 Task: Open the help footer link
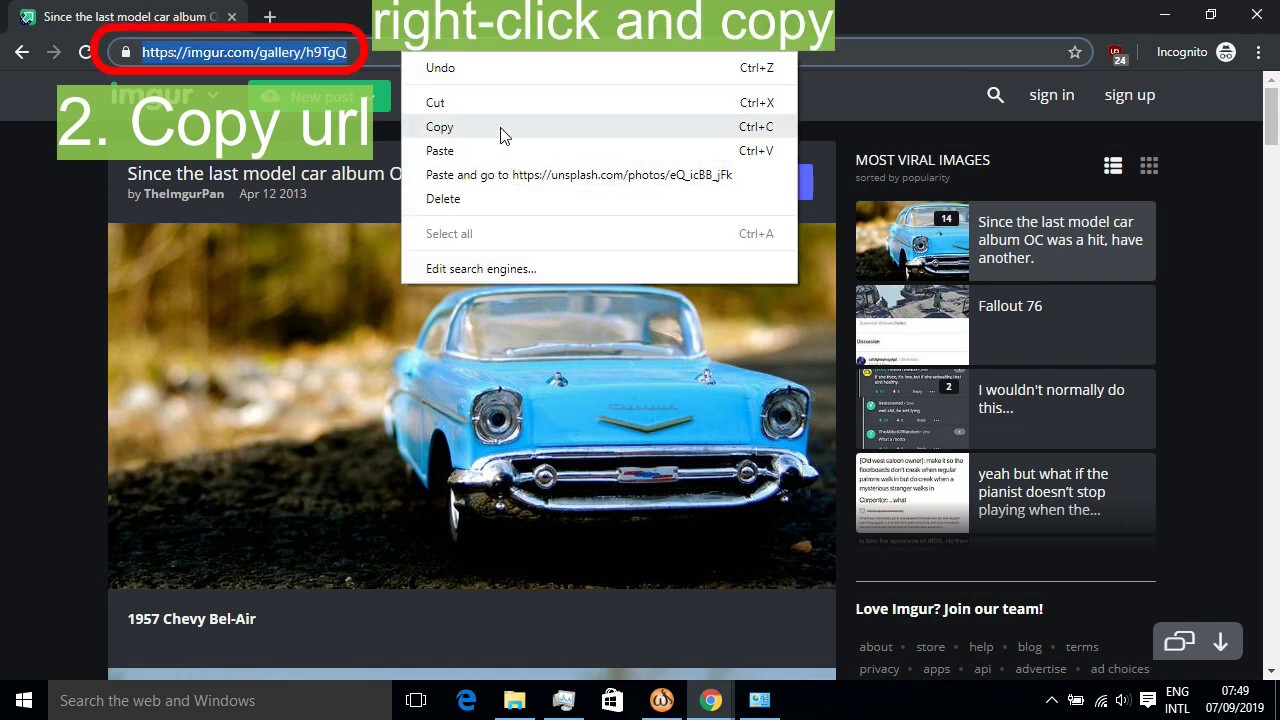pos(981,647)
